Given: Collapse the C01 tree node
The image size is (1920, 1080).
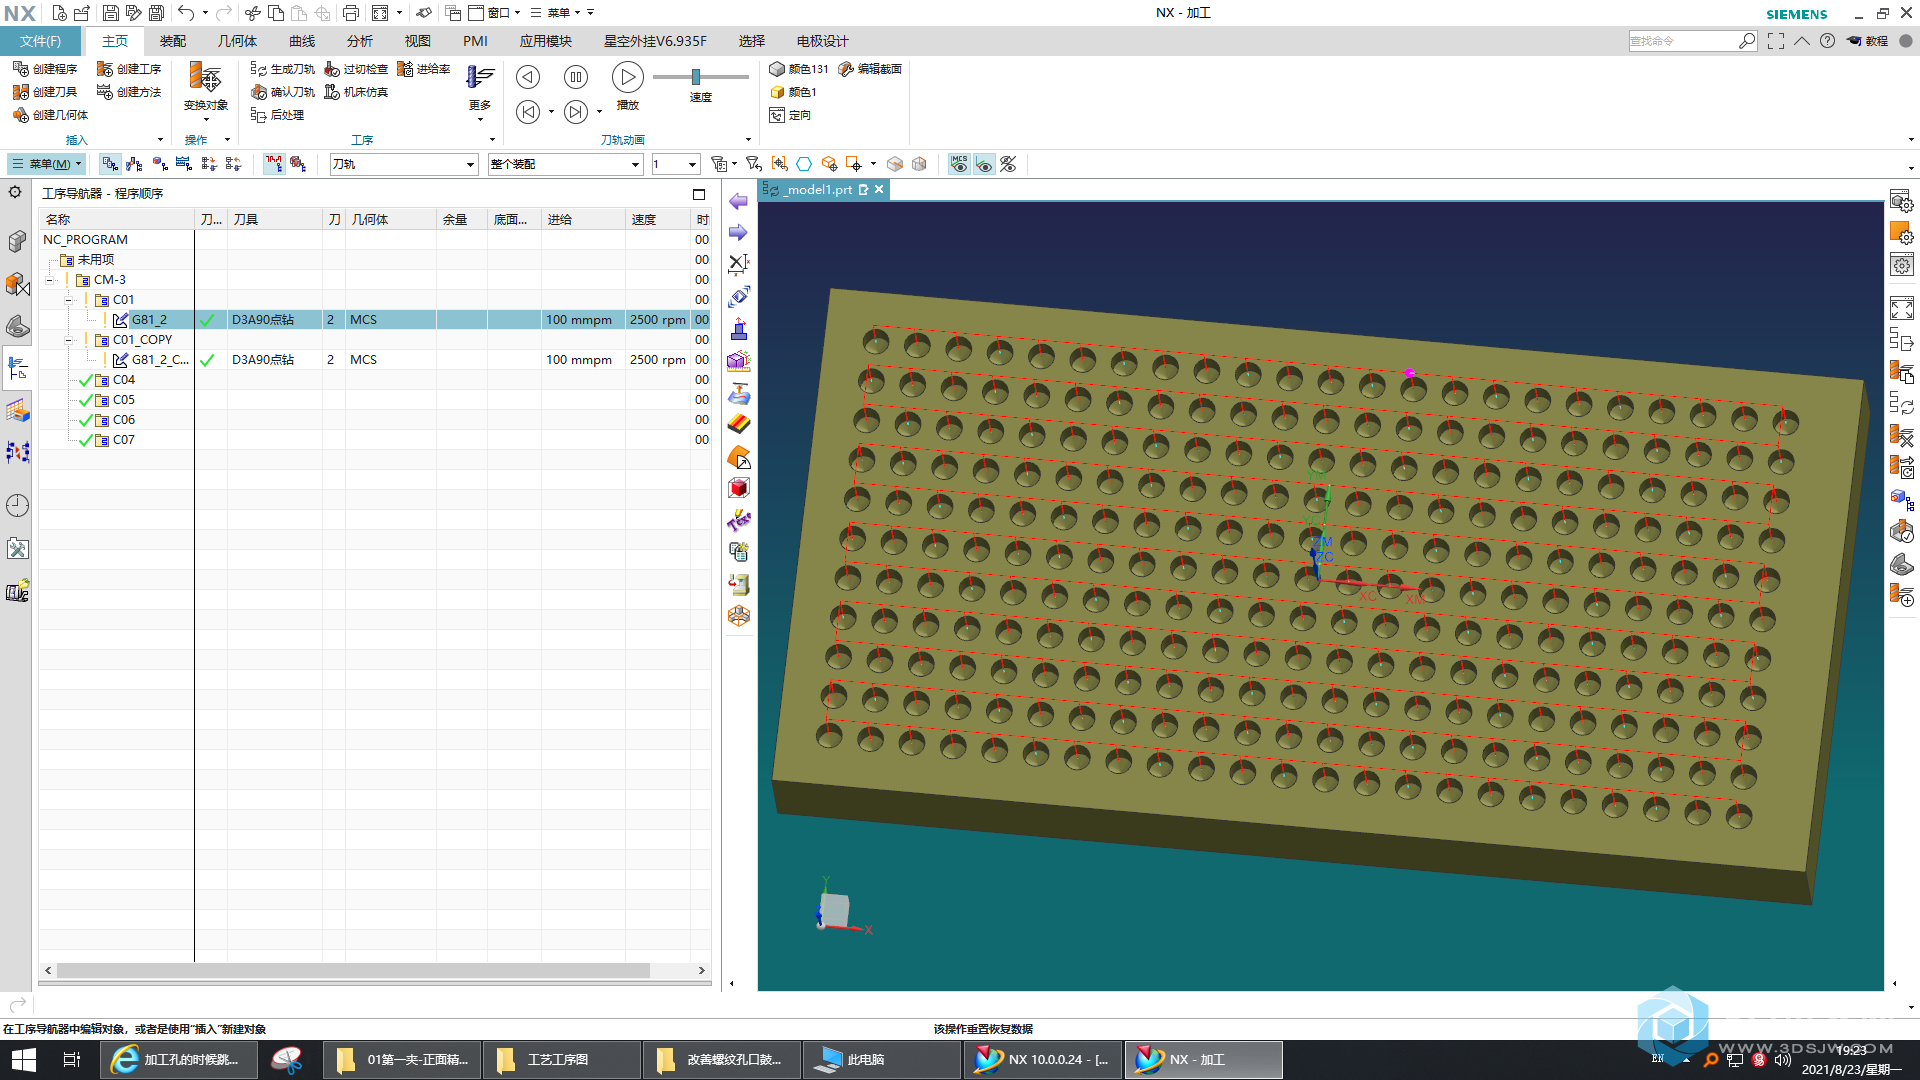Looking at the screenshot, I should [x=69, y=300].
